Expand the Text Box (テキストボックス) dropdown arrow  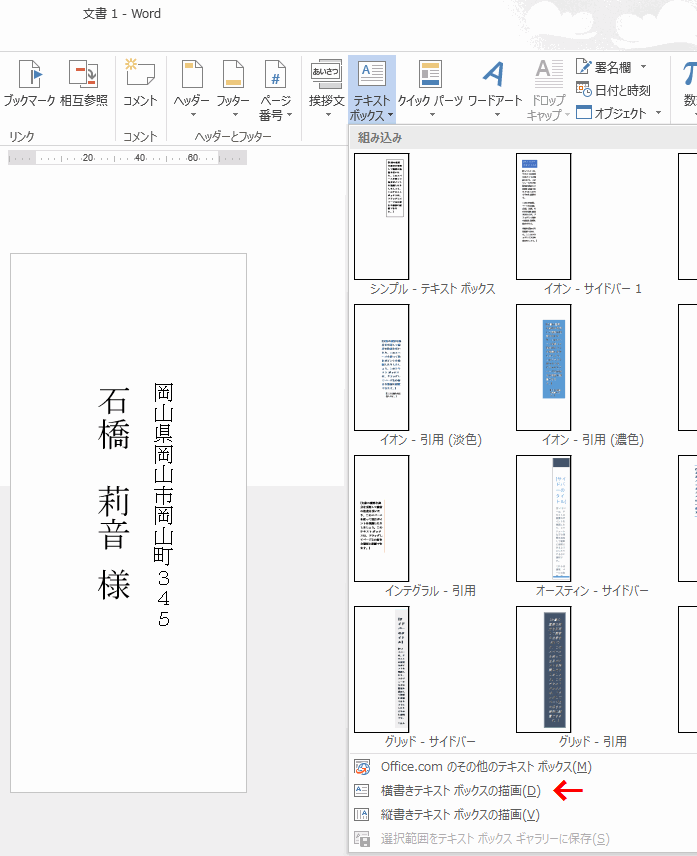tap(391, 115)
